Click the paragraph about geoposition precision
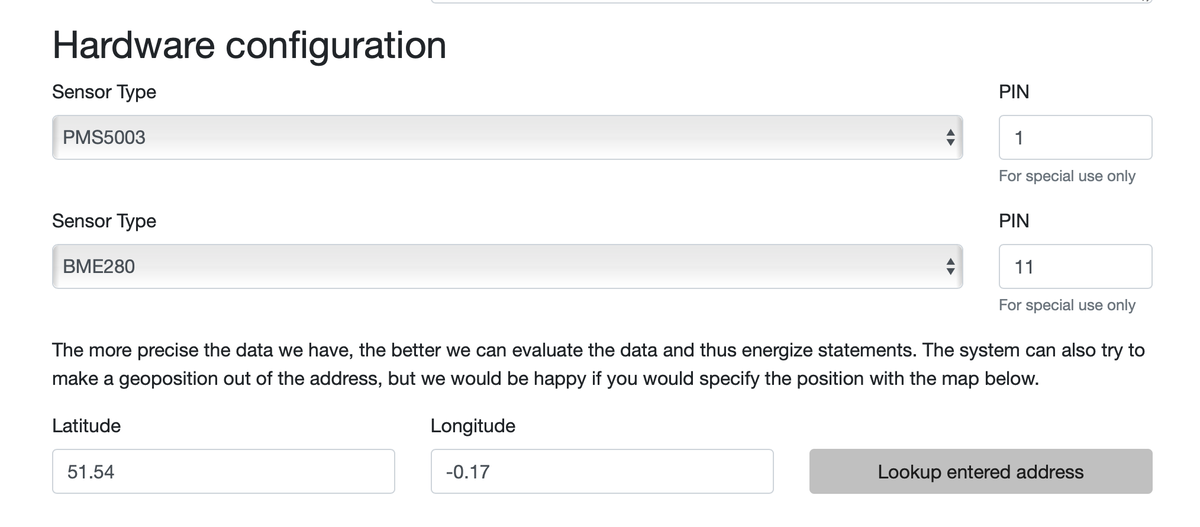The image size is (1200, 527). [598, 365]
